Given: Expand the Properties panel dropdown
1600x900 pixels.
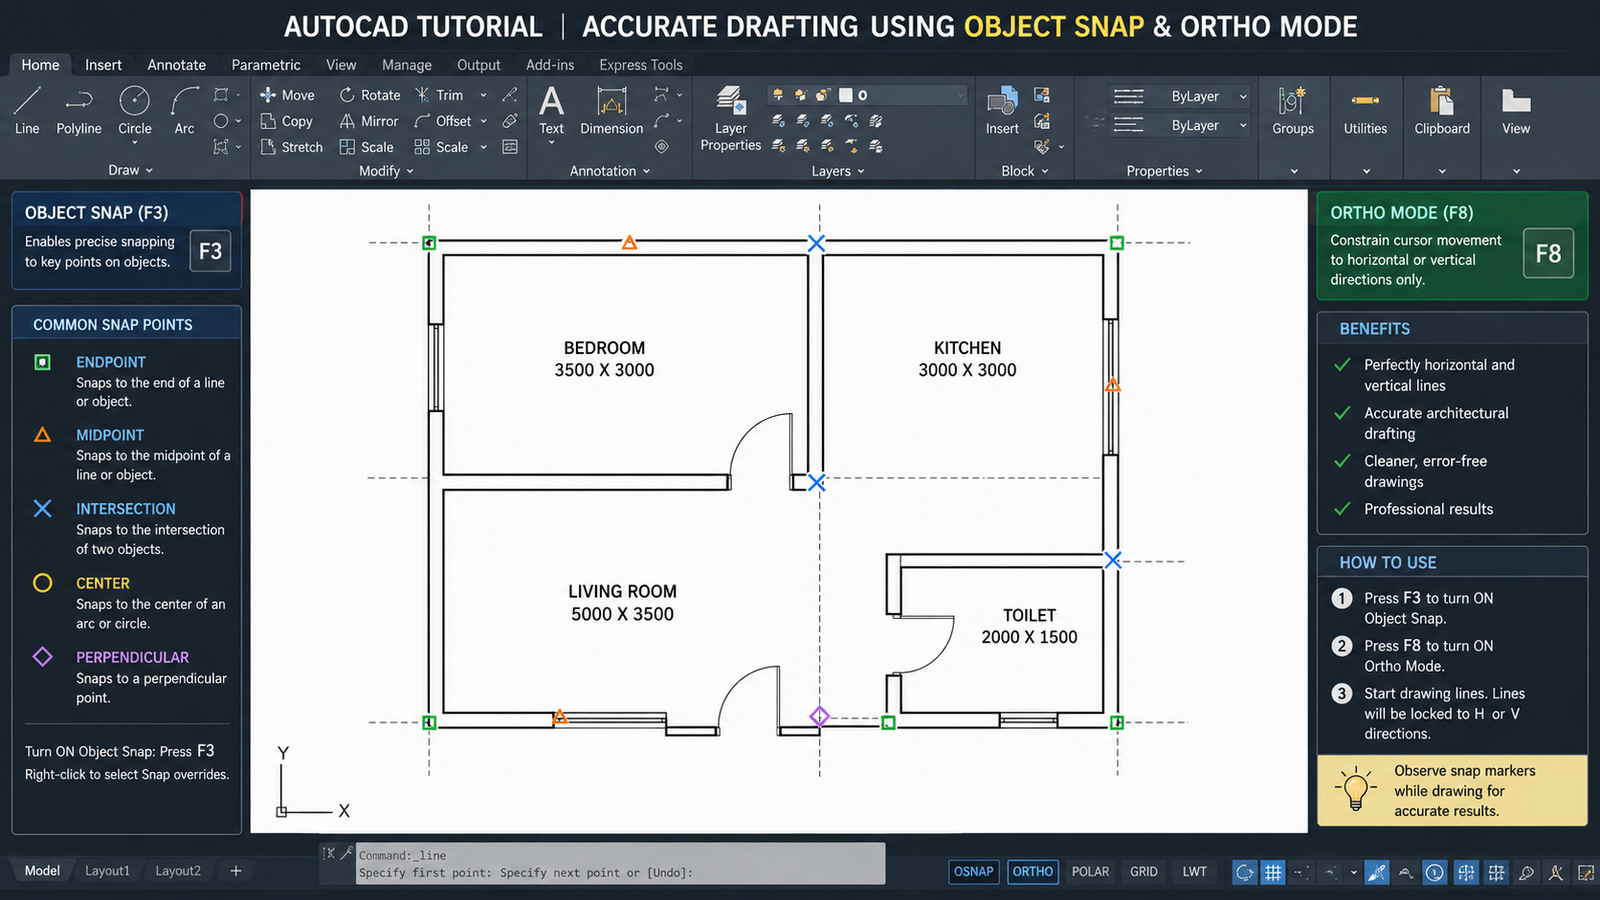Looking at the screenshot, I should (x=1164, y=171).
